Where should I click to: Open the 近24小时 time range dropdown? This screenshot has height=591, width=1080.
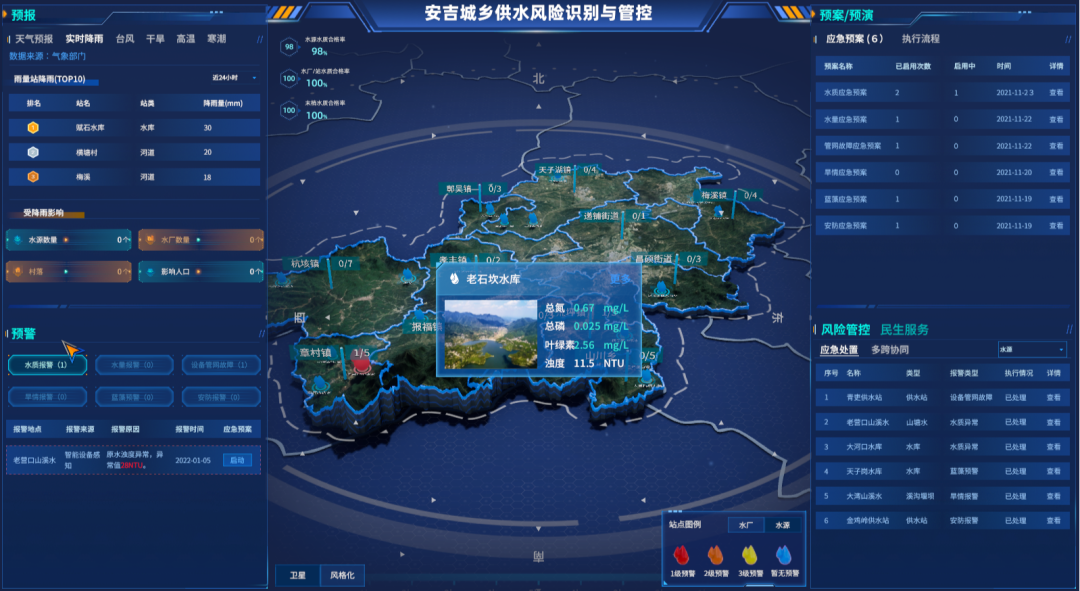pyautogui.click(x=235, y=78)
